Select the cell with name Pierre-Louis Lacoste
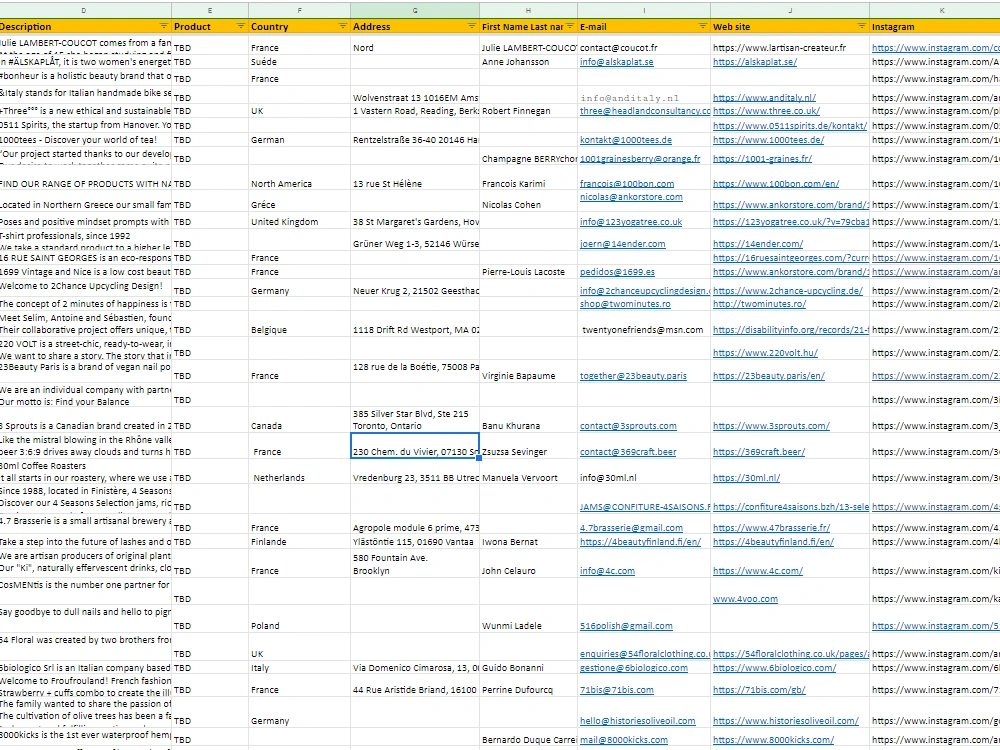The height and width of the screenshot is (750, 1000). (x=528, y=272)
